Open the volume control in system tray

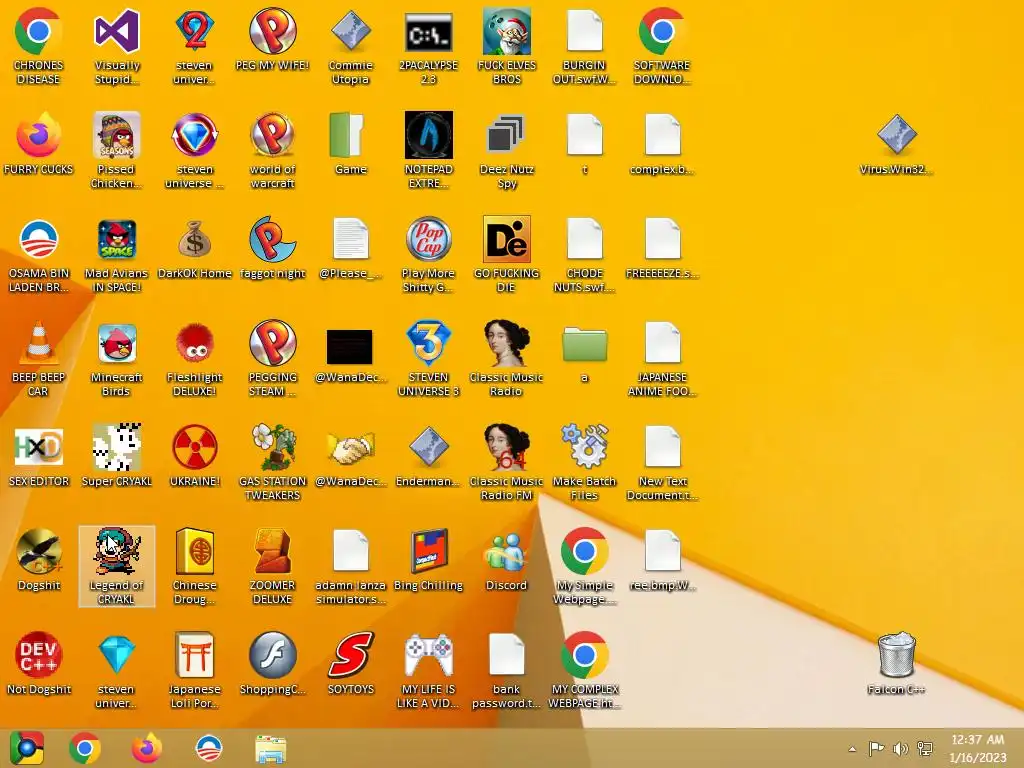point(901,749)
